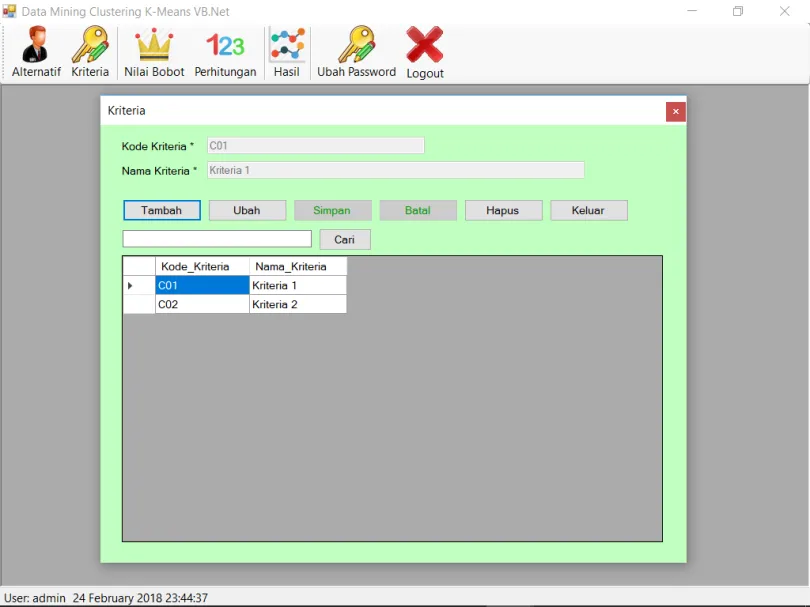Click the Kode_Kriteria column header
This screenshot has width=810, height=607.
tap(202, 266)
